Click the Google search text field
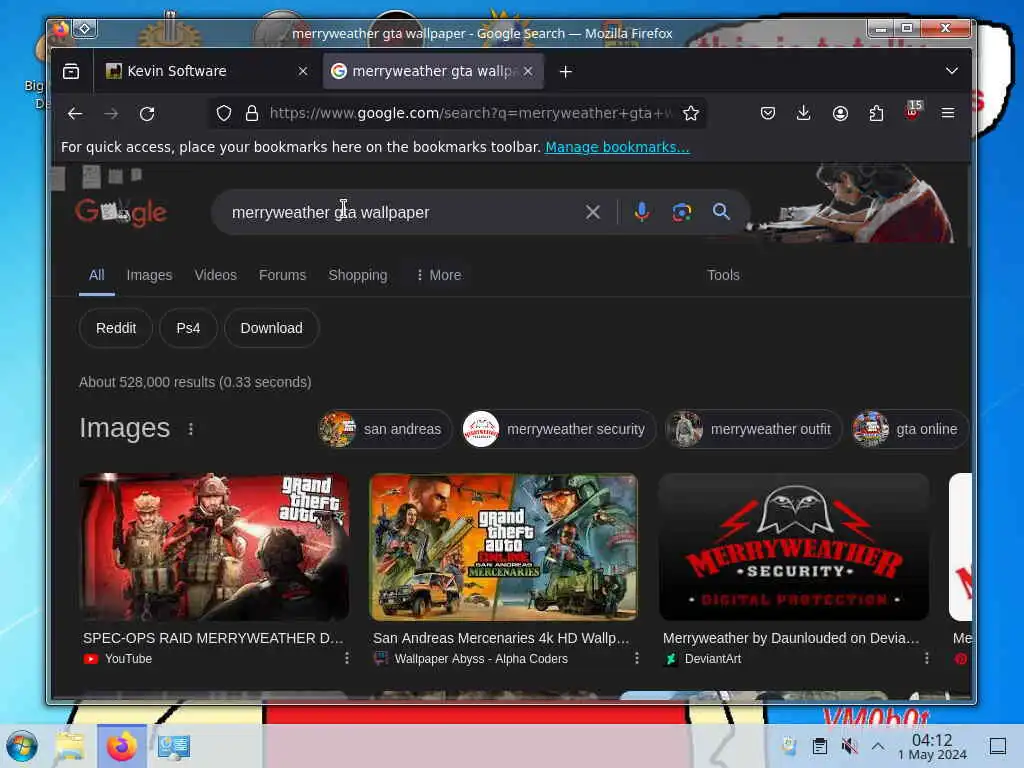 point(398,212)
